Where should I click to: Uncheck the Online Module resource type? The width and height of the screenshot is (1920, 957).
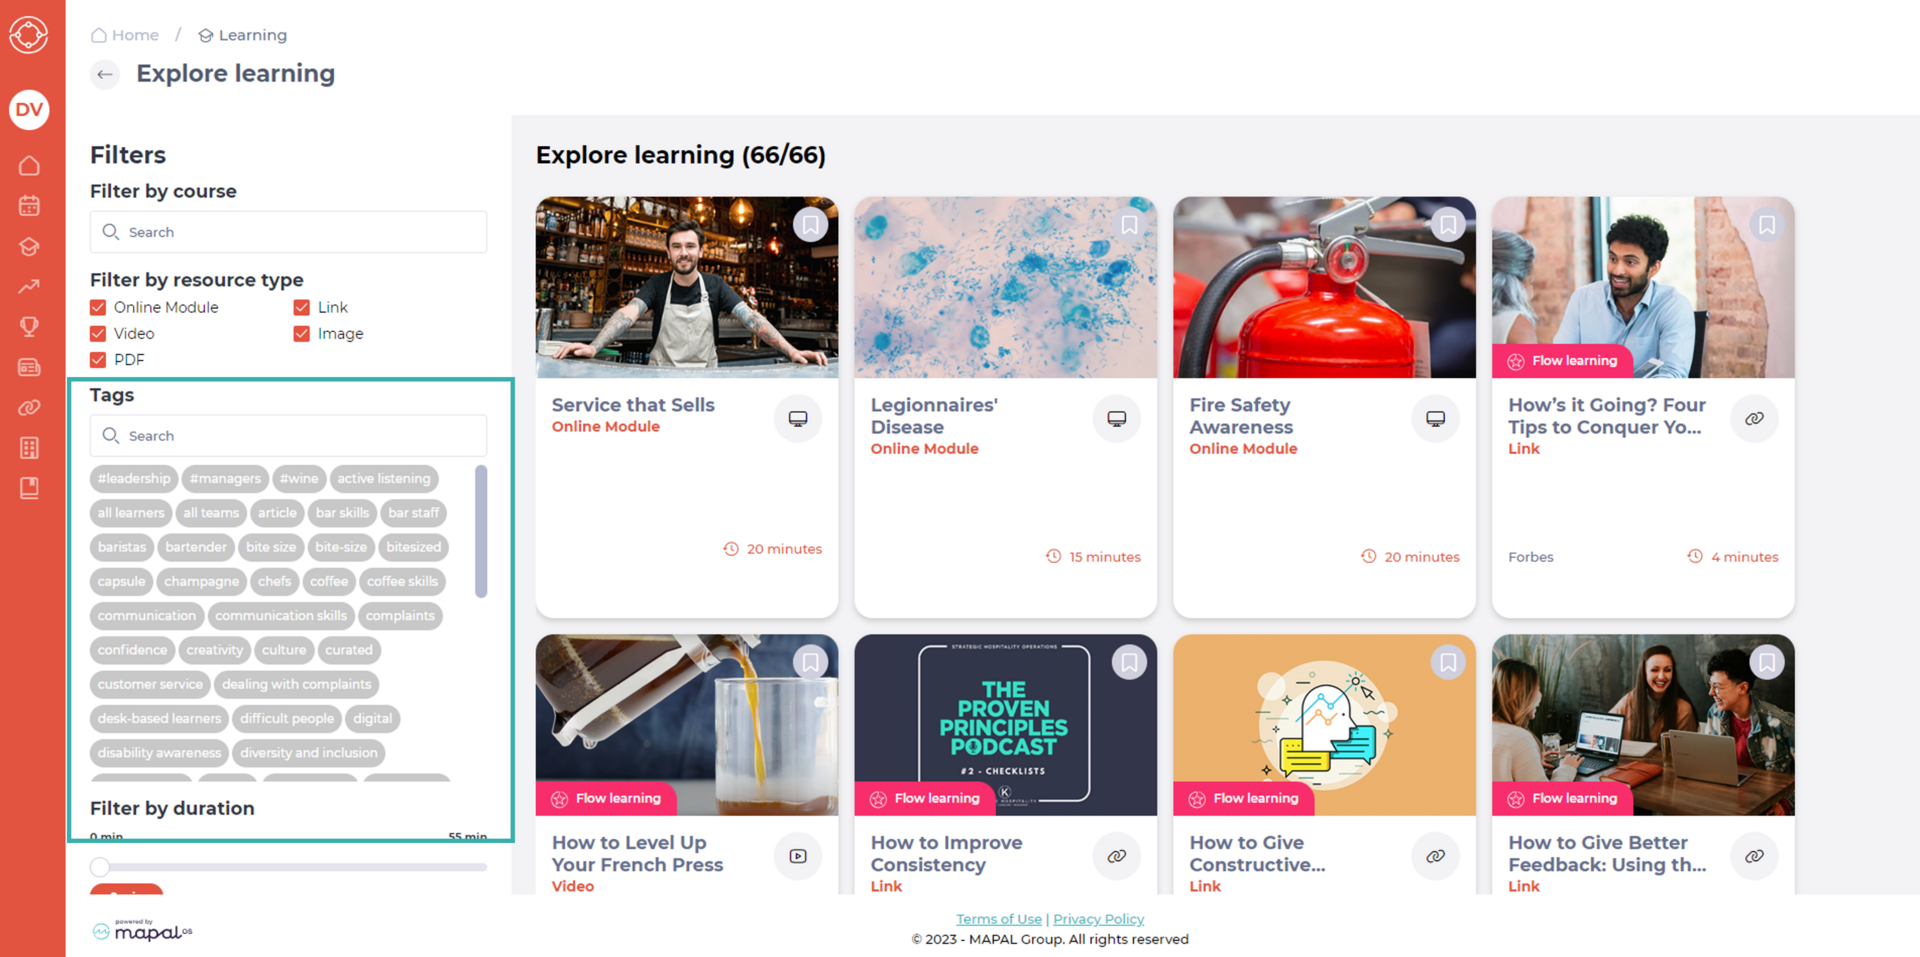pos(98,307)
